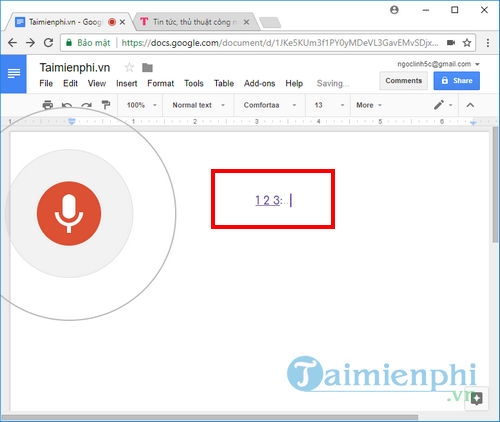Click the browser forward arrow
500x422 pixels.
coord(30,43)
